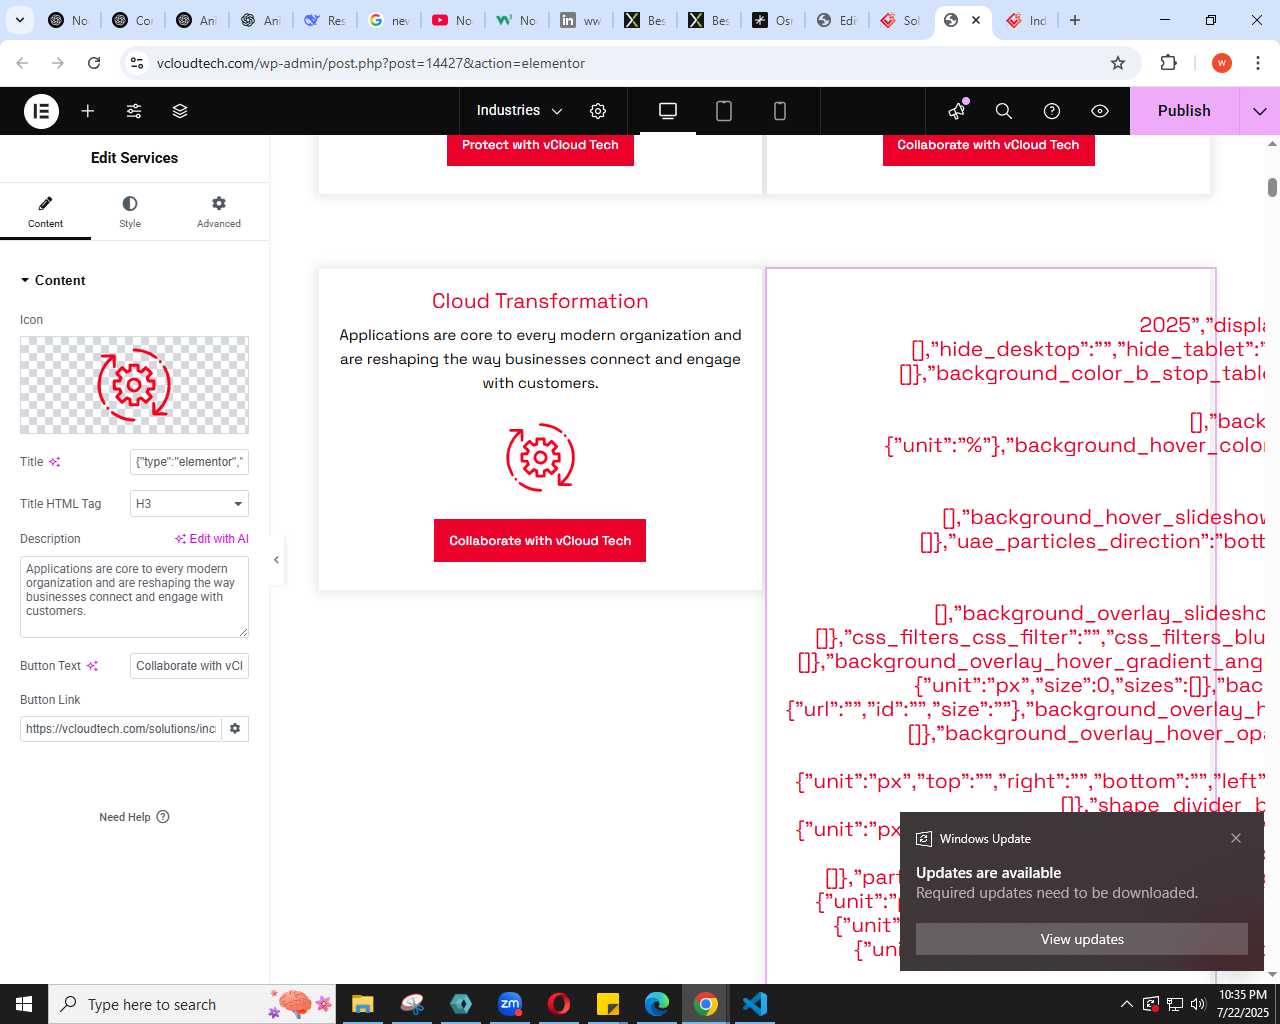Open File Explorer from the taskbar
1280x1024 pixels.
click(362, 1004)
